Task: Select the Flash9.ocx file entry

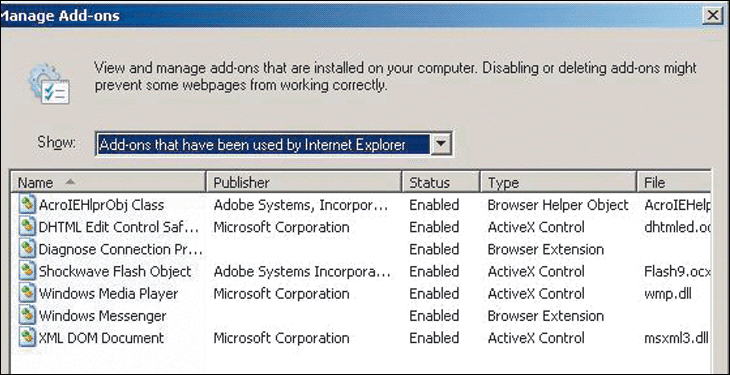Action: (x=677, y=272)
